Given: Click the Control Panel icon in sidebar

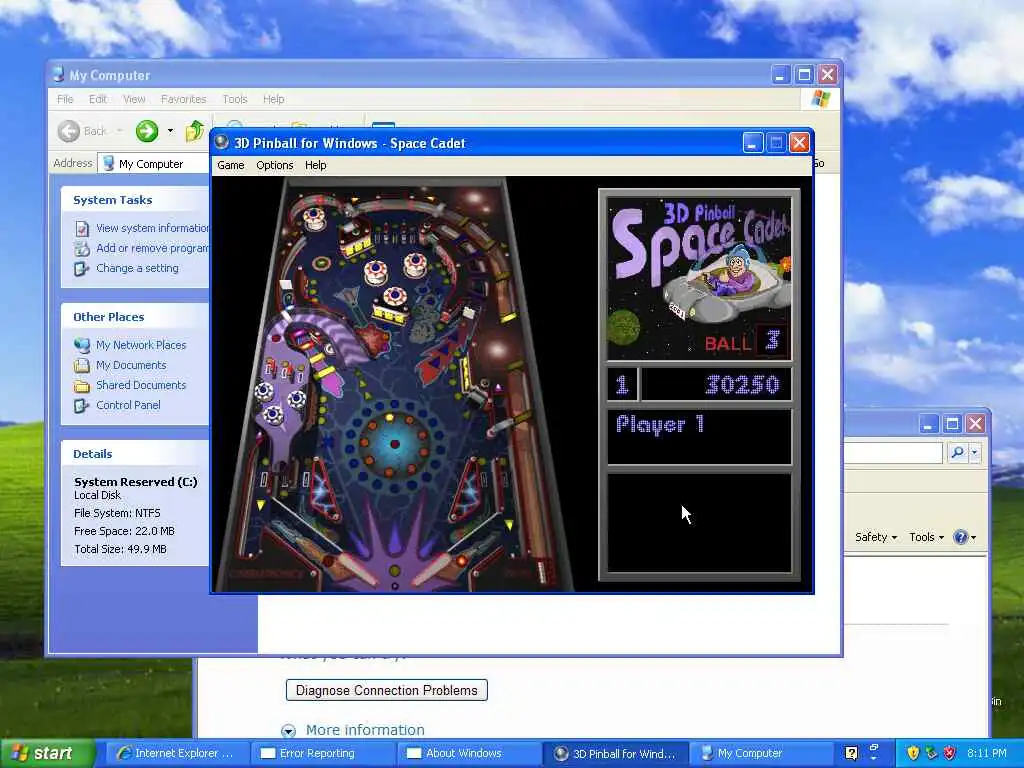Looking at the screenshot, I should (x=82, y=406).
